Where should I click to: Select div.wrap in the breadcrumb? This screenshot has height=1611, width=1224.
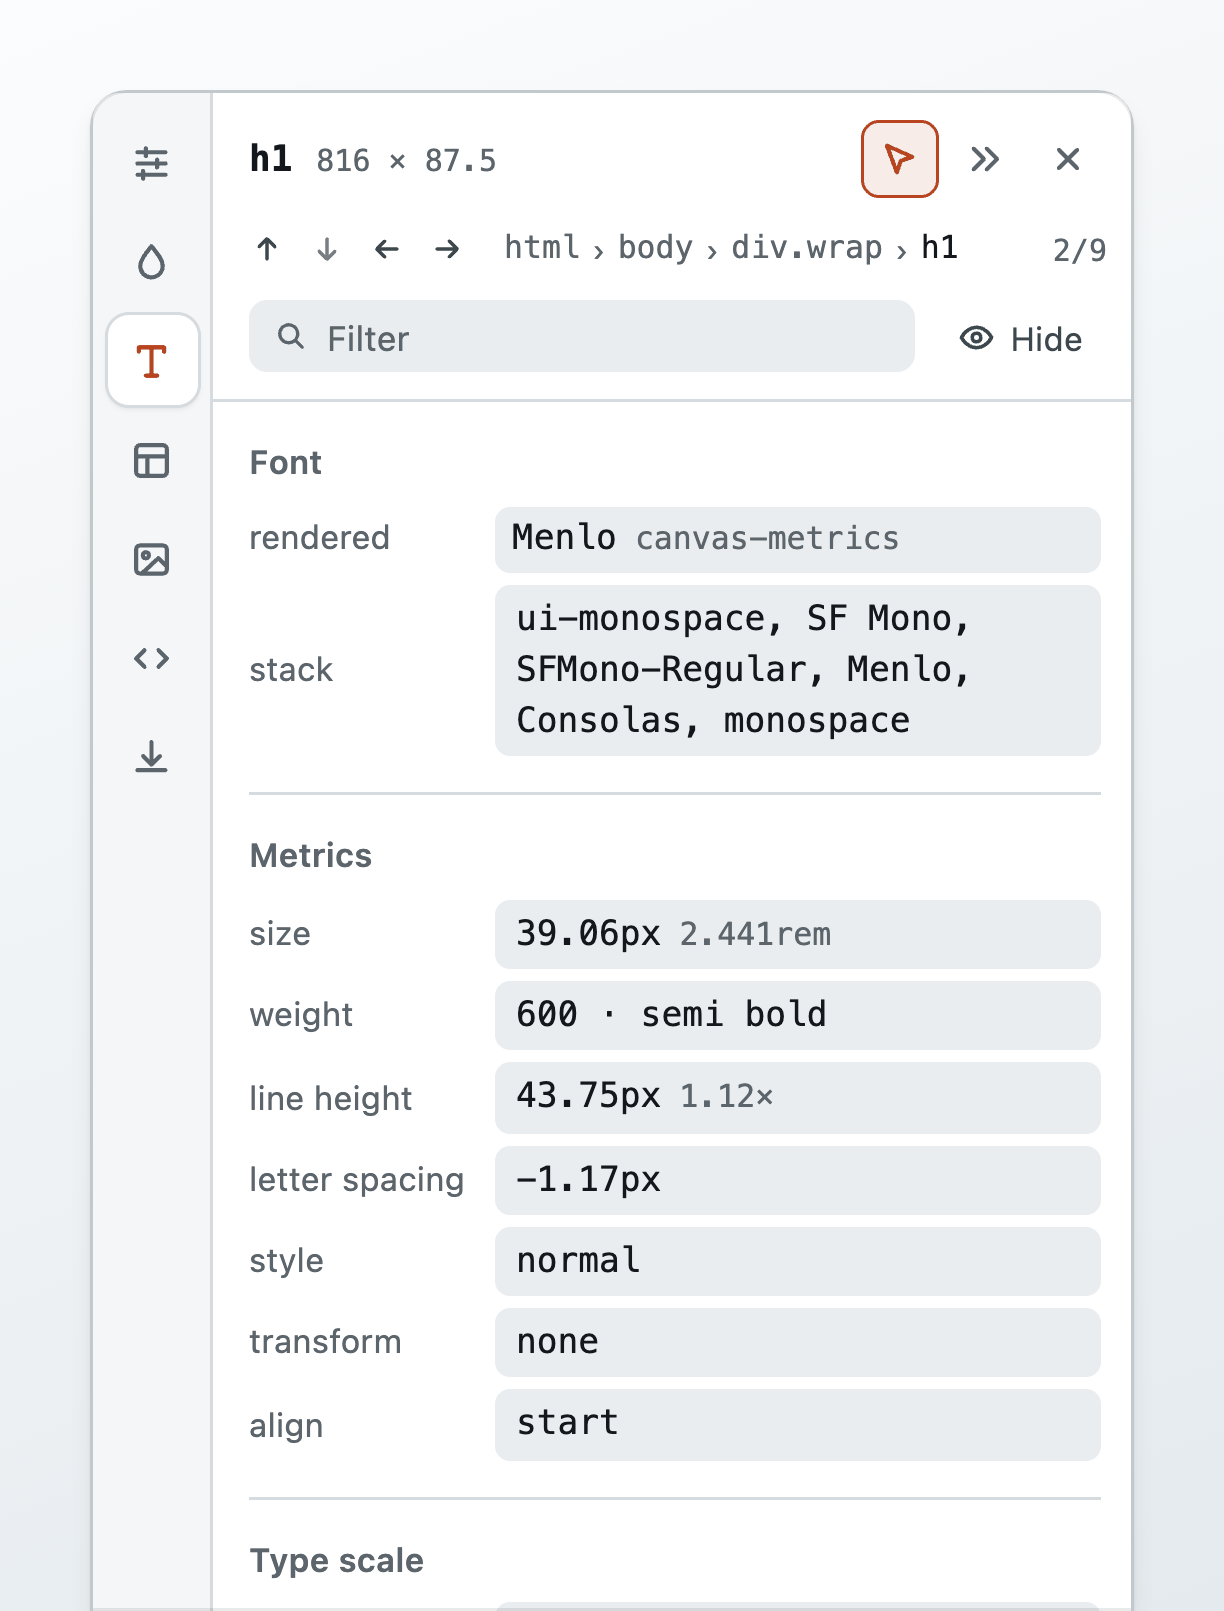pyautogui.click(x=807, y=247)
